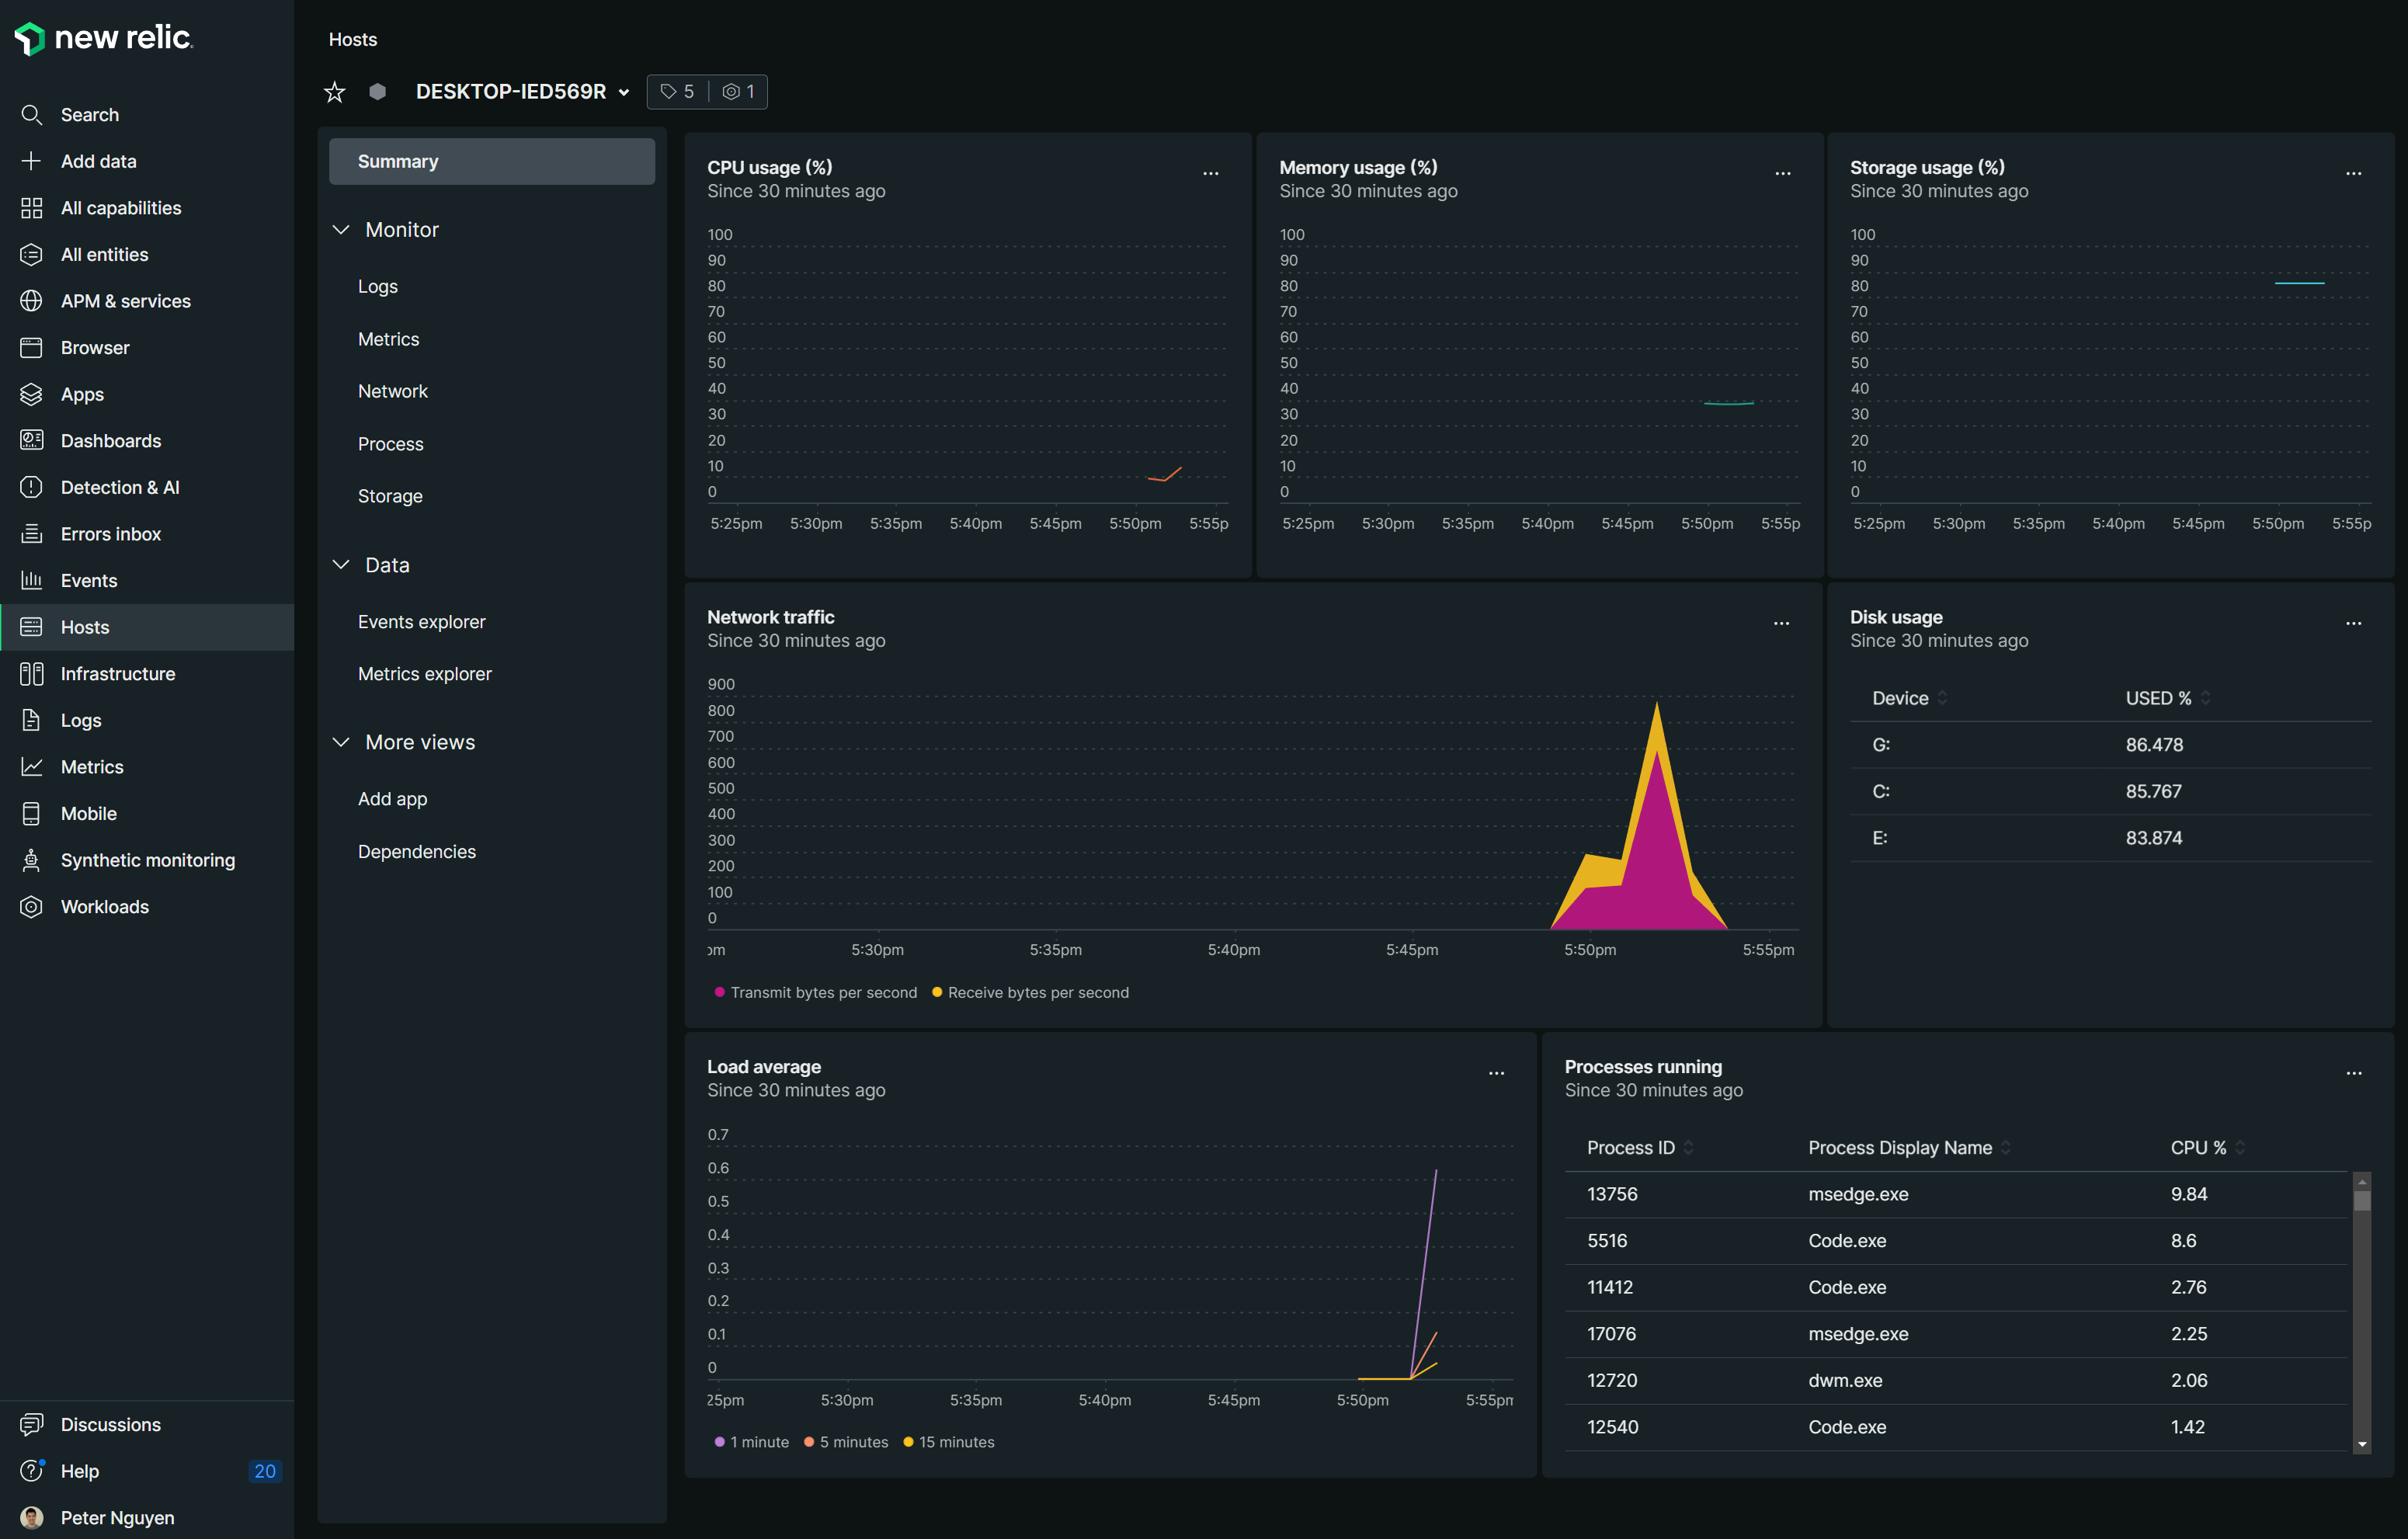
Task: Open Metrics explorer link
Action: pos(424,674)
